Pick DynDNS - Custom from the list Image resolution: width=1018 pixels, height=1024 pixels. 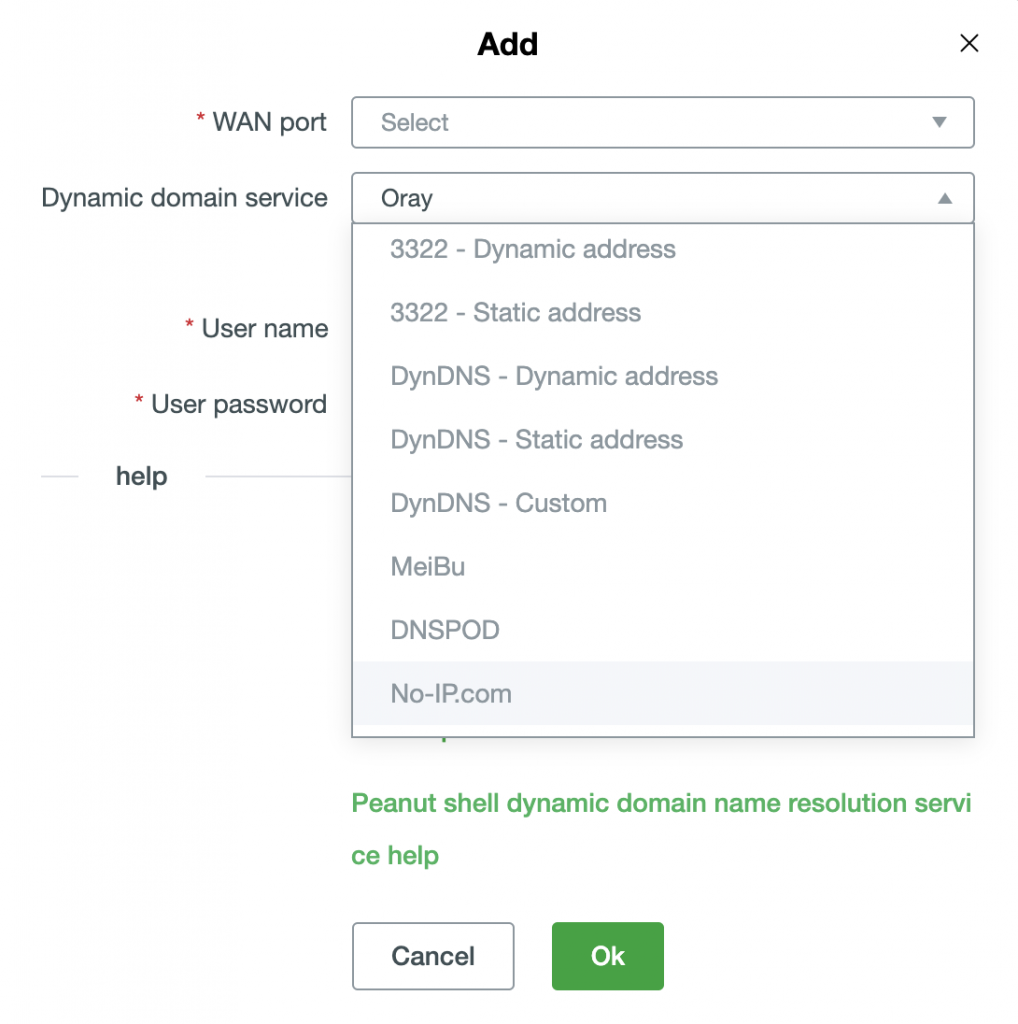662,503
